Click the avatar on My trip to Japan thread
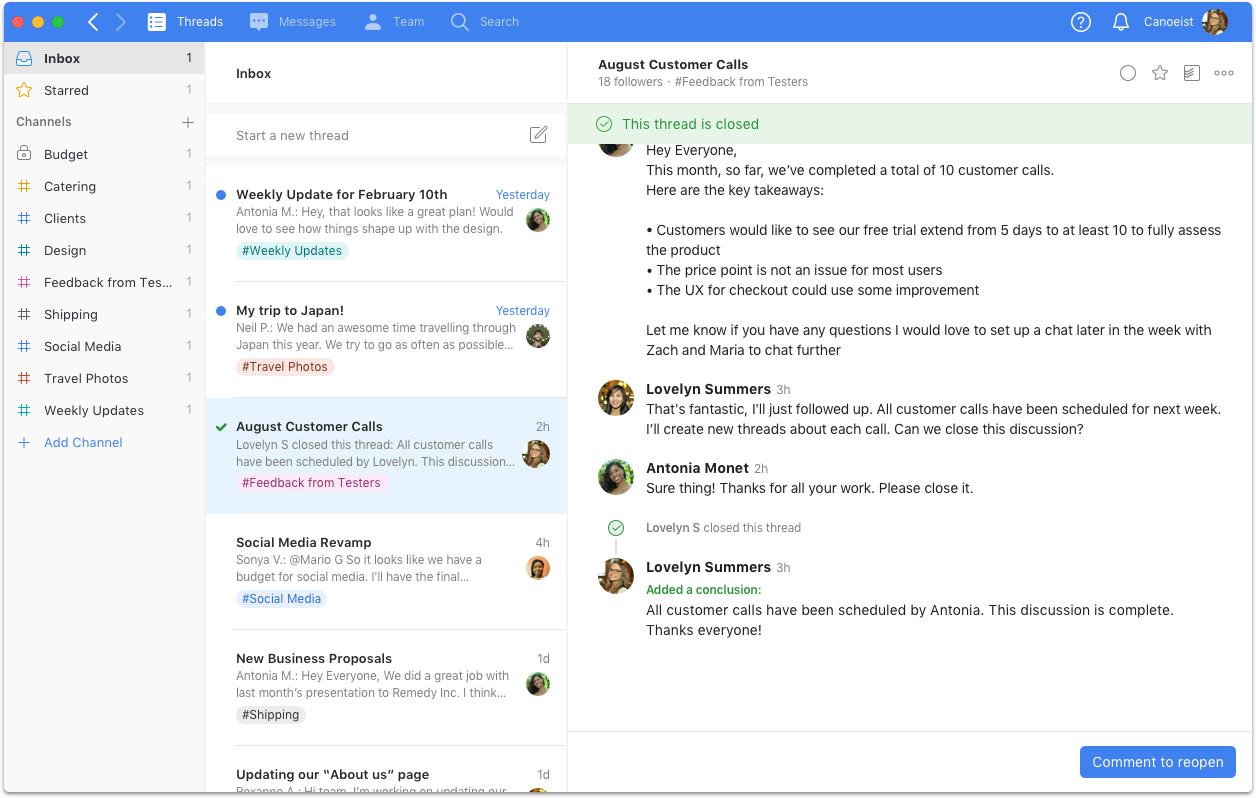This screenshot has height=798, width=1256. pyautogui.click(x=538, y=336)
